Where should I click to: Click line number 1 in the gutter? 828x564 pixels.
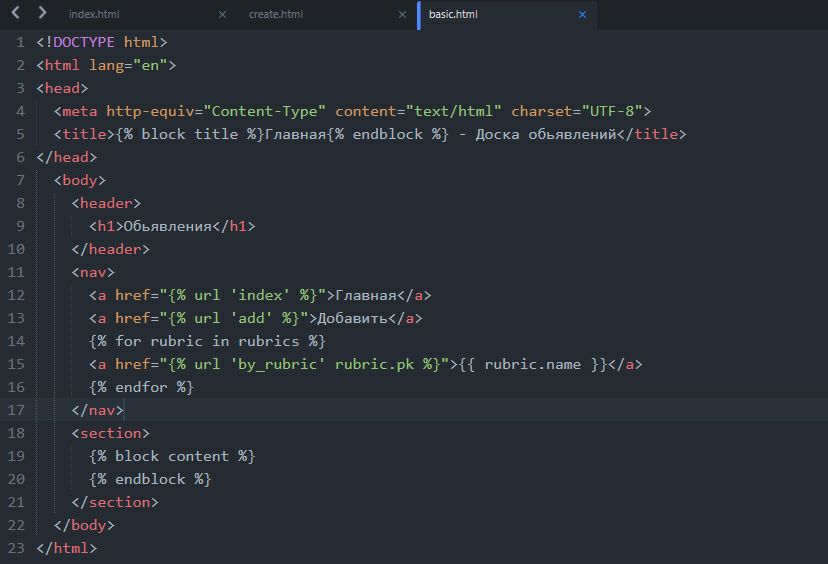point(20,42)
